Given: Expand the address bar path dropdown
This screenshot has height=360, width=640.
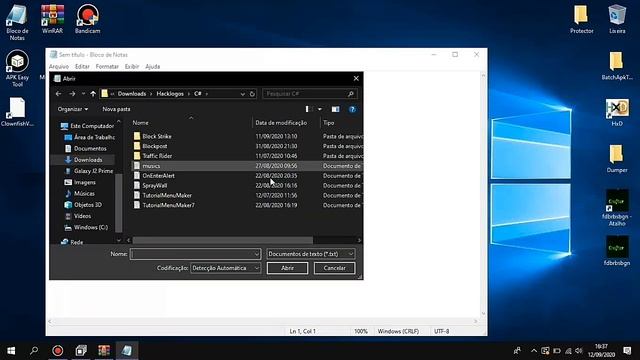Looking at the screenshot, I should (x=242, y=94).
